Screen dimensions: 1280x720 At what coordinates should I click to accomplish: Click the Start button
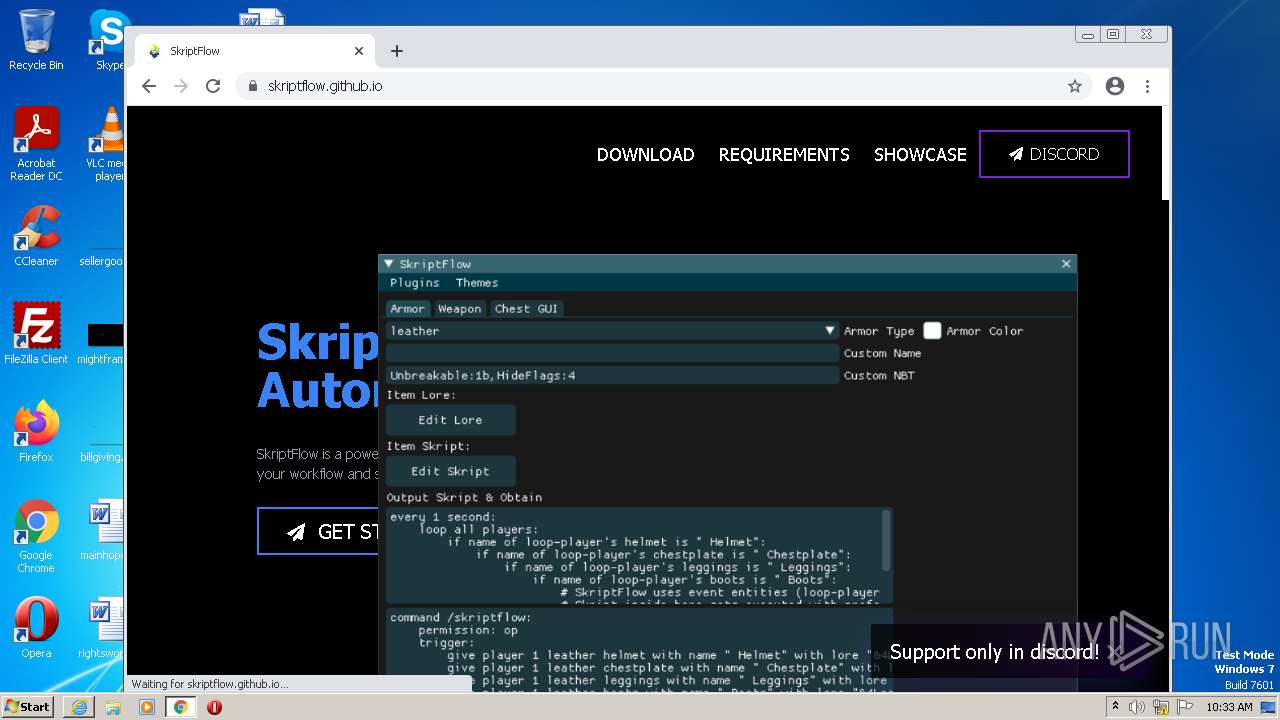point(28,707)
